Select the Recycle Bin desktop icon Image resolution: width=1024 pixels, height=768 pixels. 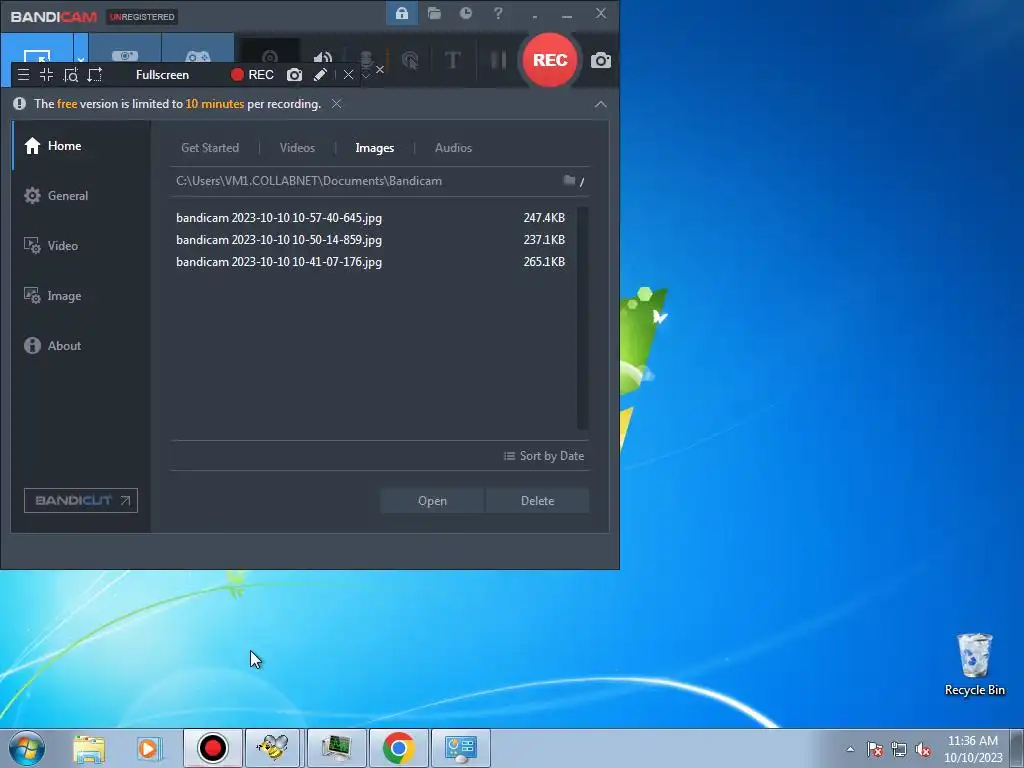974,665
